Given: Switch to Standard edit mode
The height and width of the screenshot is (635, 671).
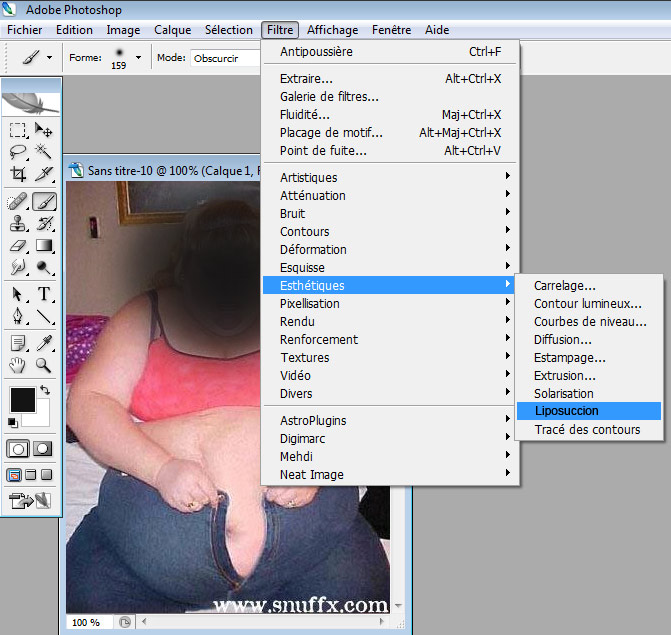Looking at the screenshot, I should 18,449.
